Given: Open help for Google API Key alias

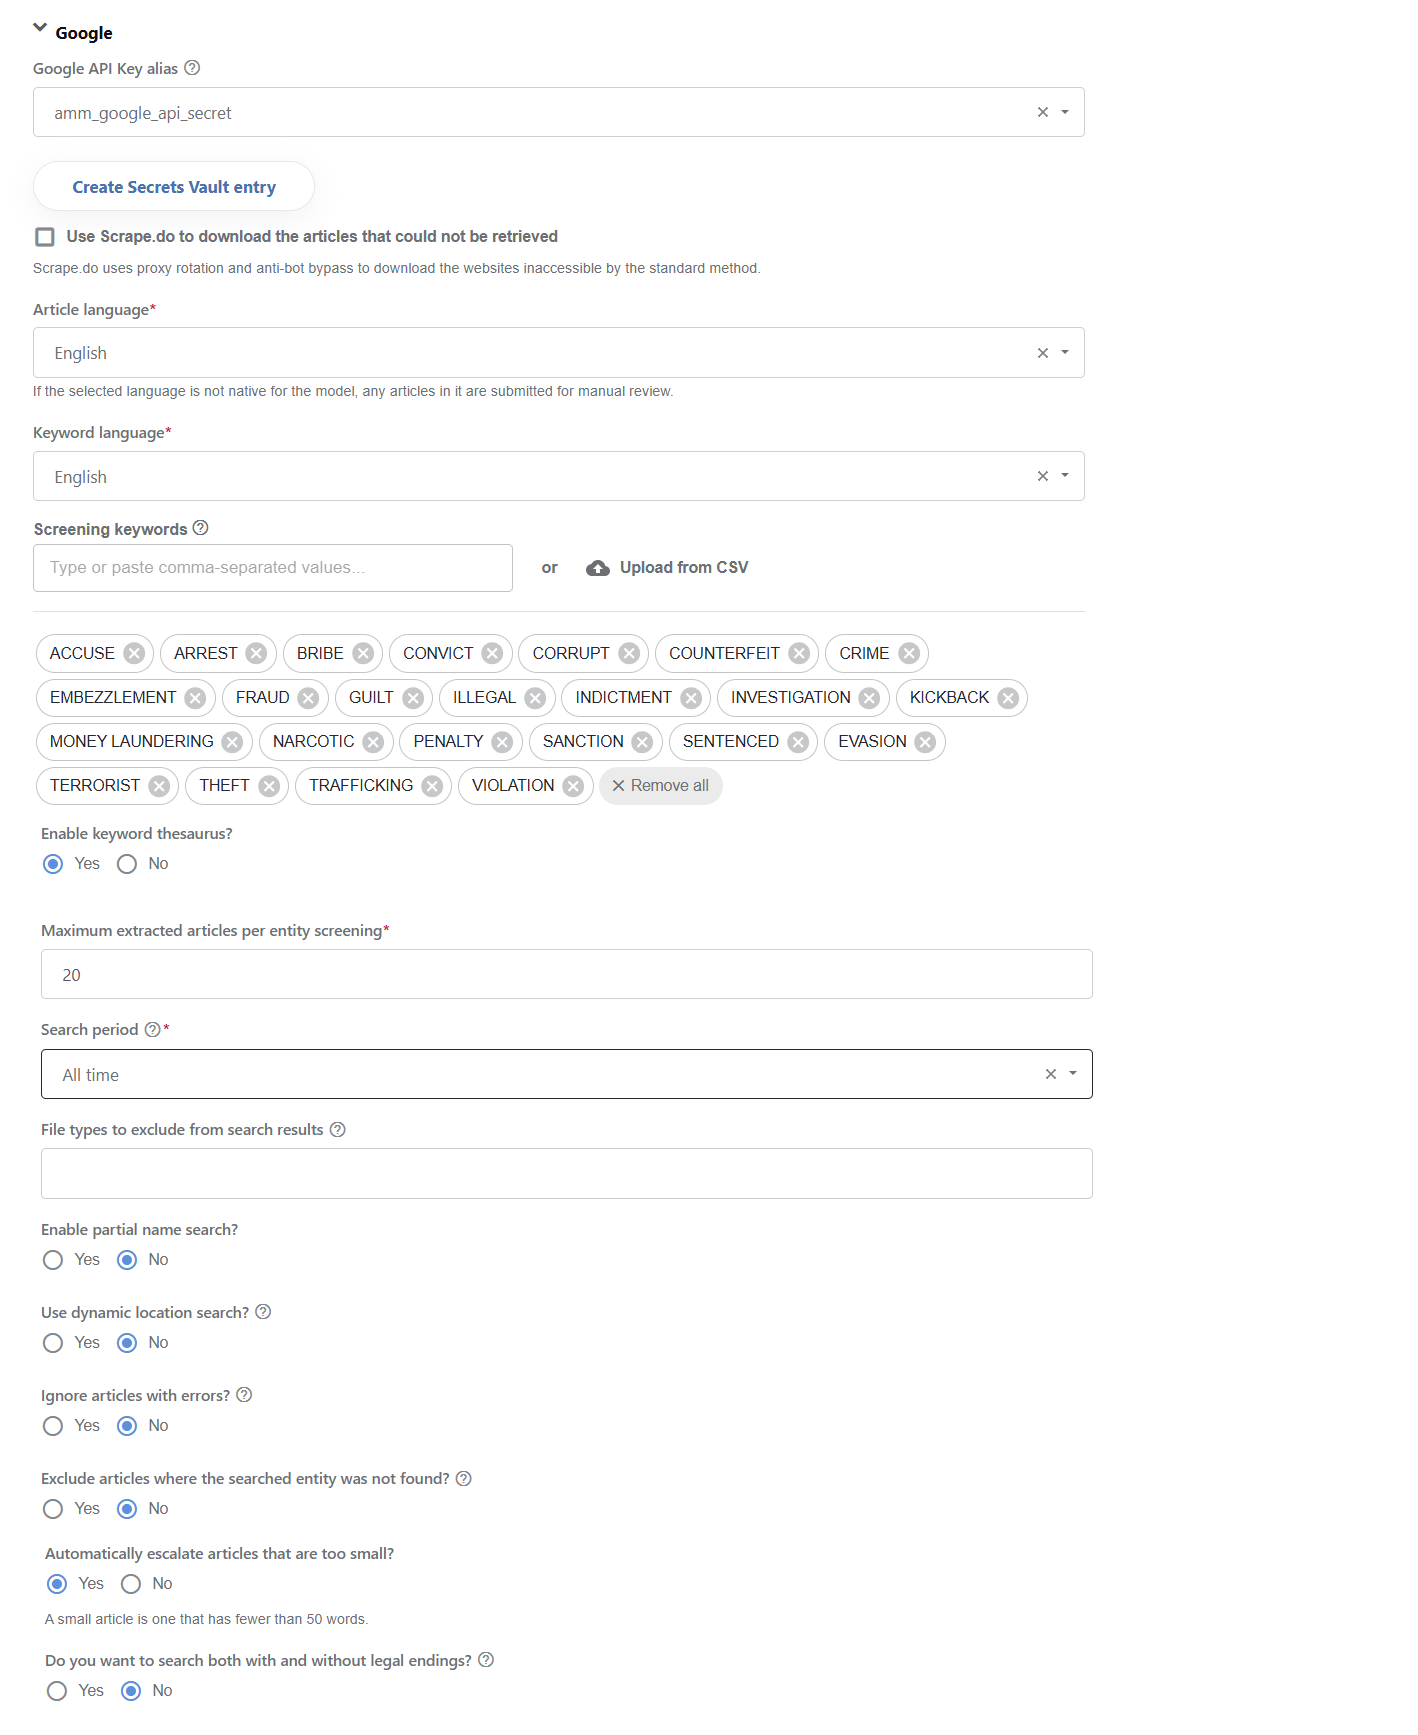Looking at the screenshot, I should [193, 68].
